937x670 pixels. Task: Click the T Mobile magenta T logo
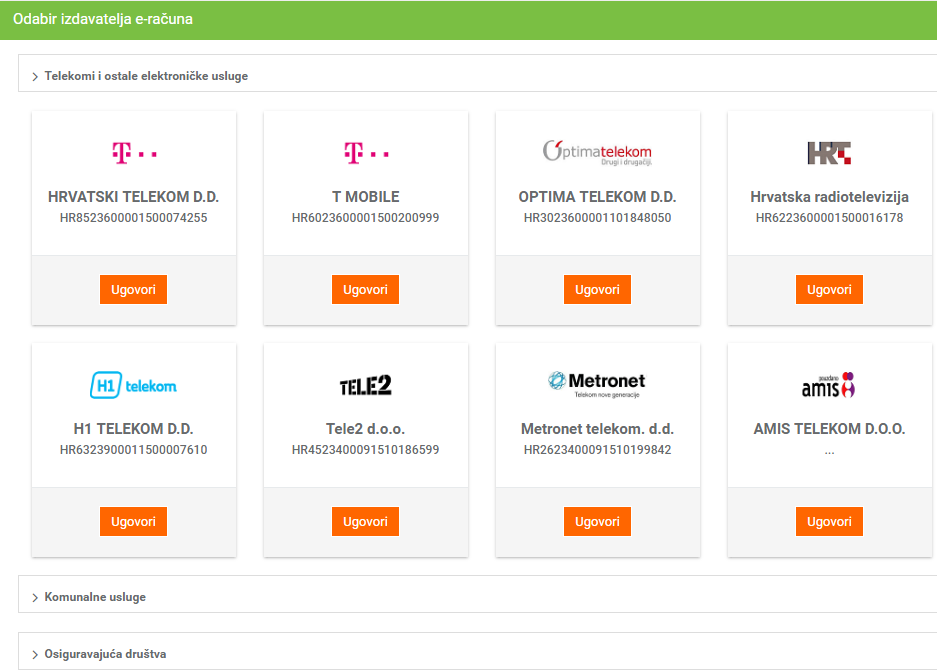[x=366, y=153]
